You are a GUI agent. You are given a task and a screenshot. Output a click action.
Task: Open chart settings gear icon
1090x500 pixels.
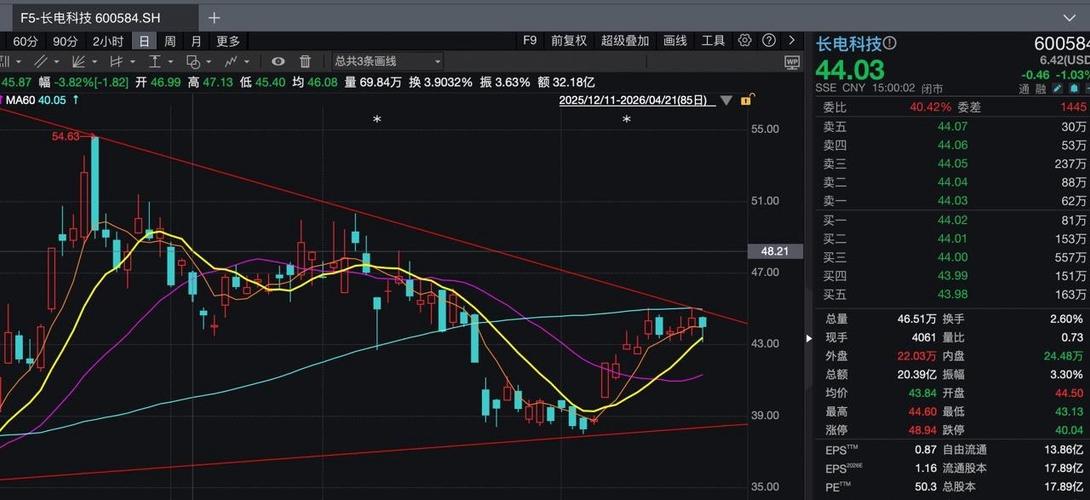[x=745, y=40]
